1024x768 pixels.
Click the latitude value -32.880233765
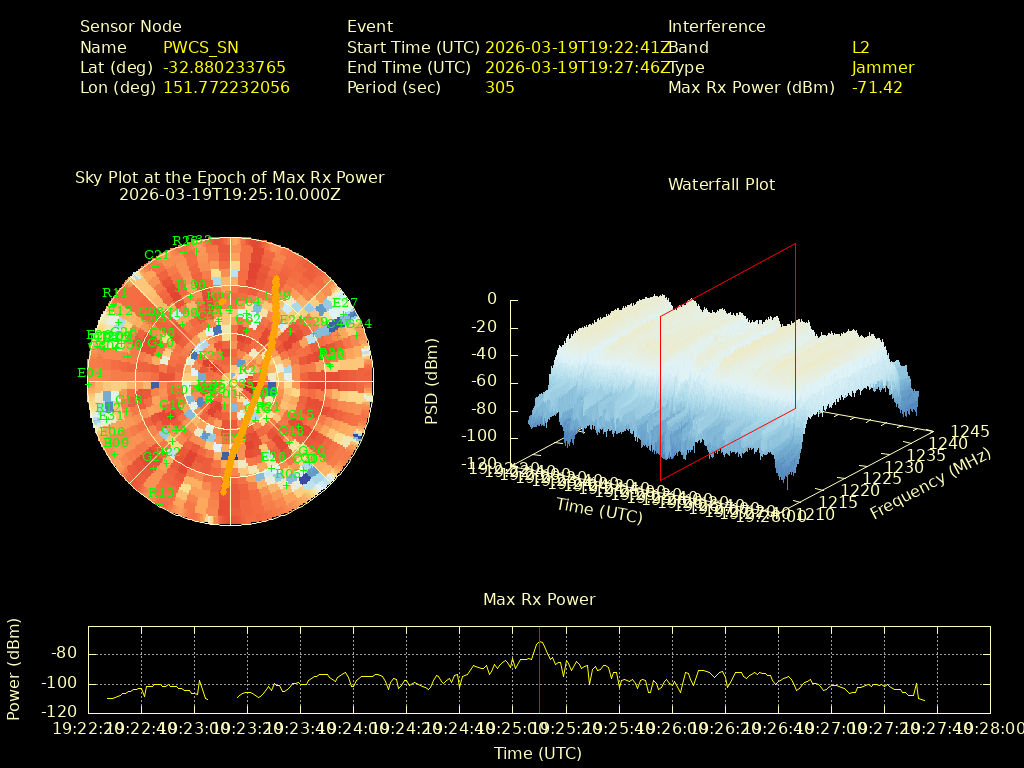coord(224,67)
